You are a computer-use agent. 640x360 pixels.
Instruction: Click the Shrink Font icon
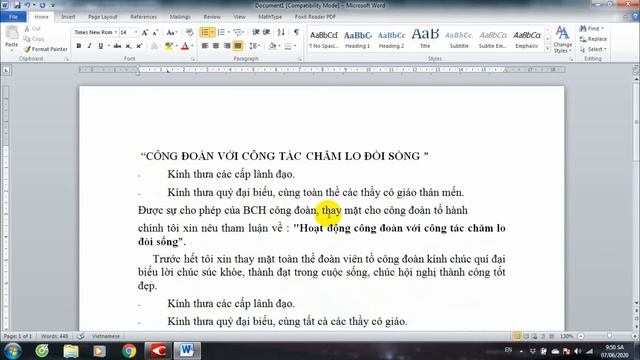click(155, 32)
